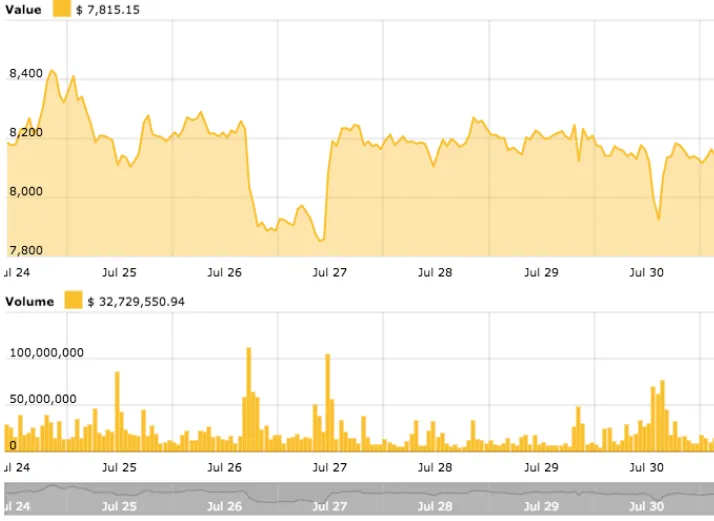Viewport: 714px width, 521px height.
Task: Click the Jul 27 label under volume chart
Action: [x=330, y=467]
